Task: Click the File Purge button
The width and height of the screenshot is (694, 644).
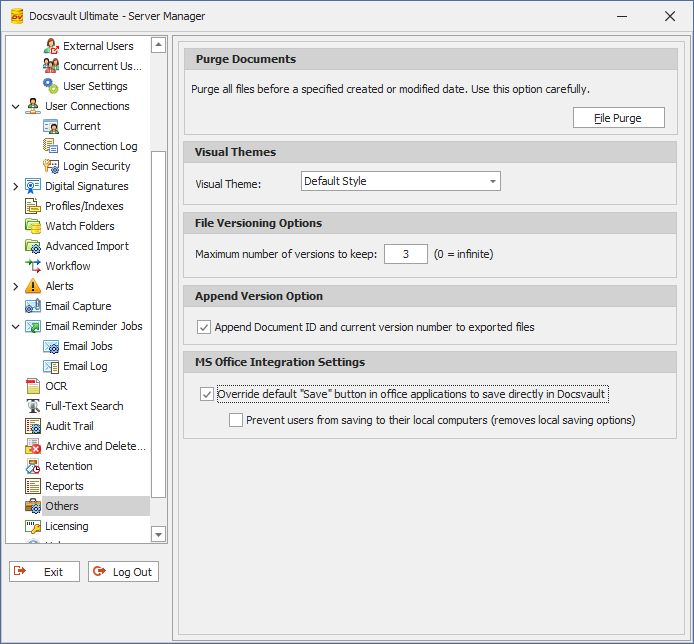Action: click(619, 118)
